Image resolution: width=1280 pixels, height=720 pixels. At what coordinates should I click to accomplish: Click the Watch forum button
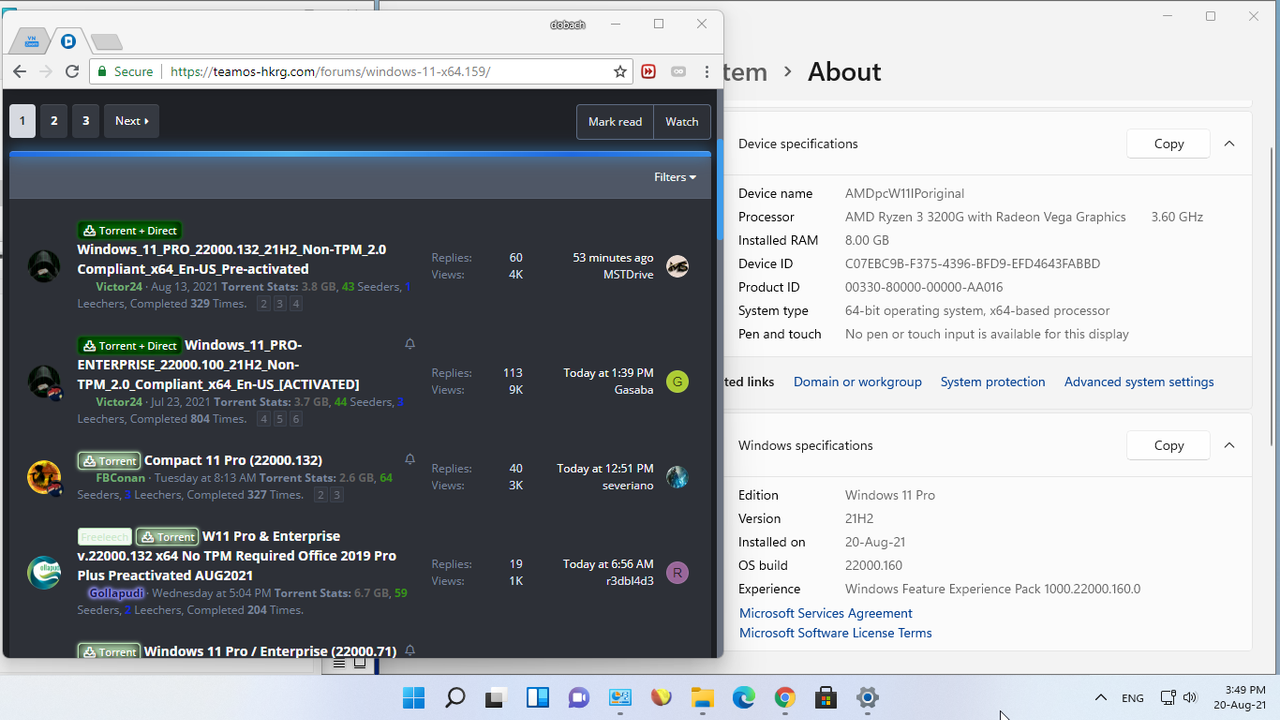pos(682,122)
